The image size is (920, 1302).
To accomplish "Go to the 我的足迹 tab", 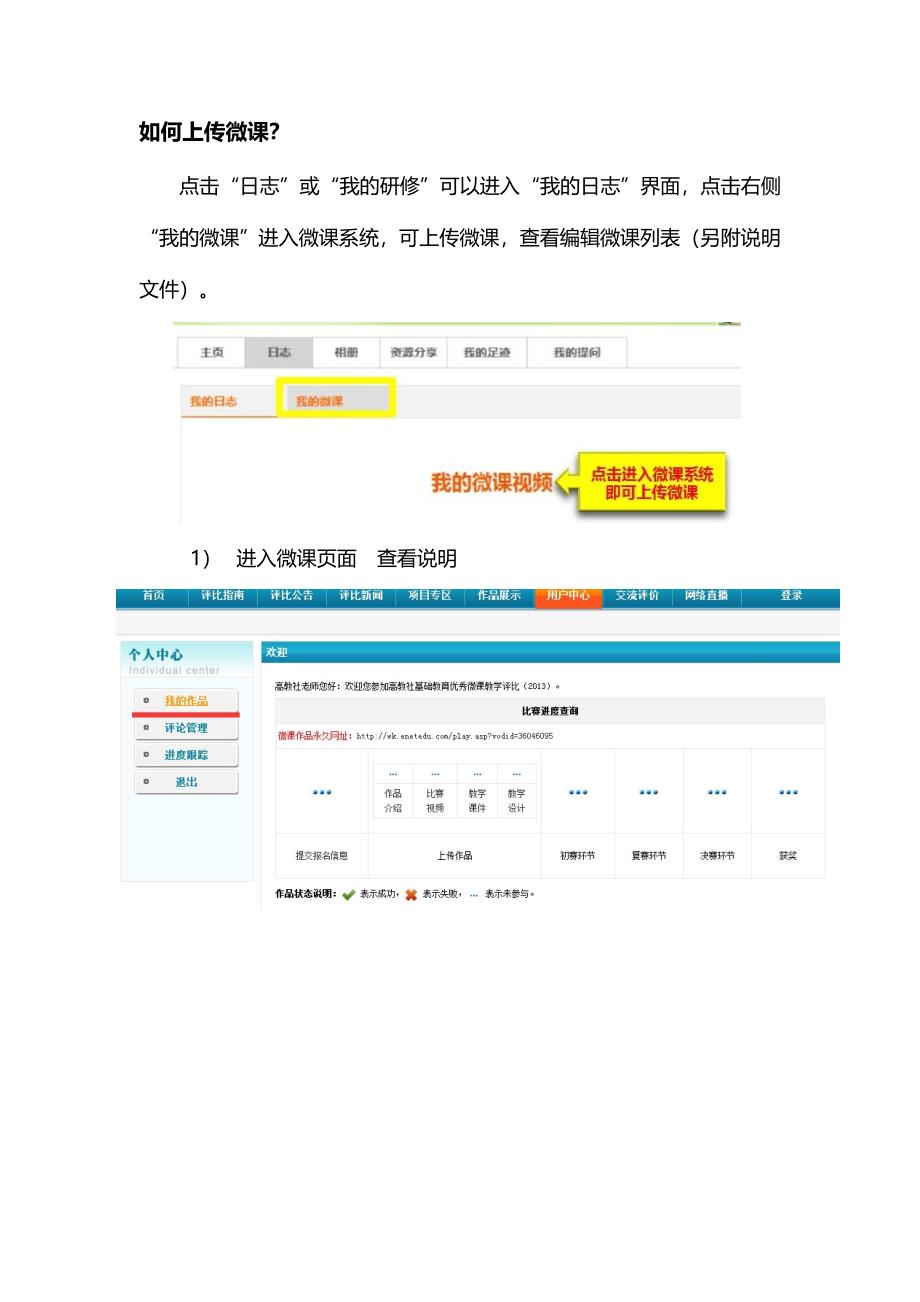I will (x=487, y=353).
